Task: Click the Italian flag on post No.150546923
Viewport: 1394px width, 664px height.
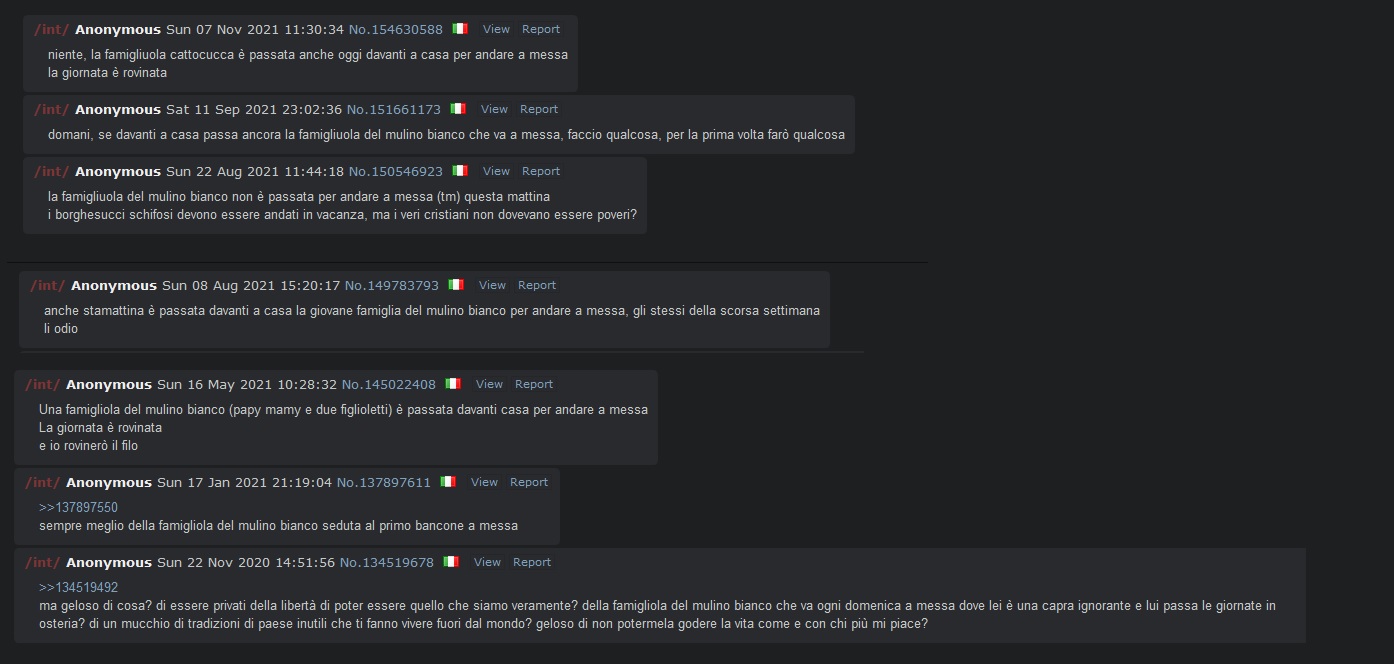Action: click(x=460, y=171)
